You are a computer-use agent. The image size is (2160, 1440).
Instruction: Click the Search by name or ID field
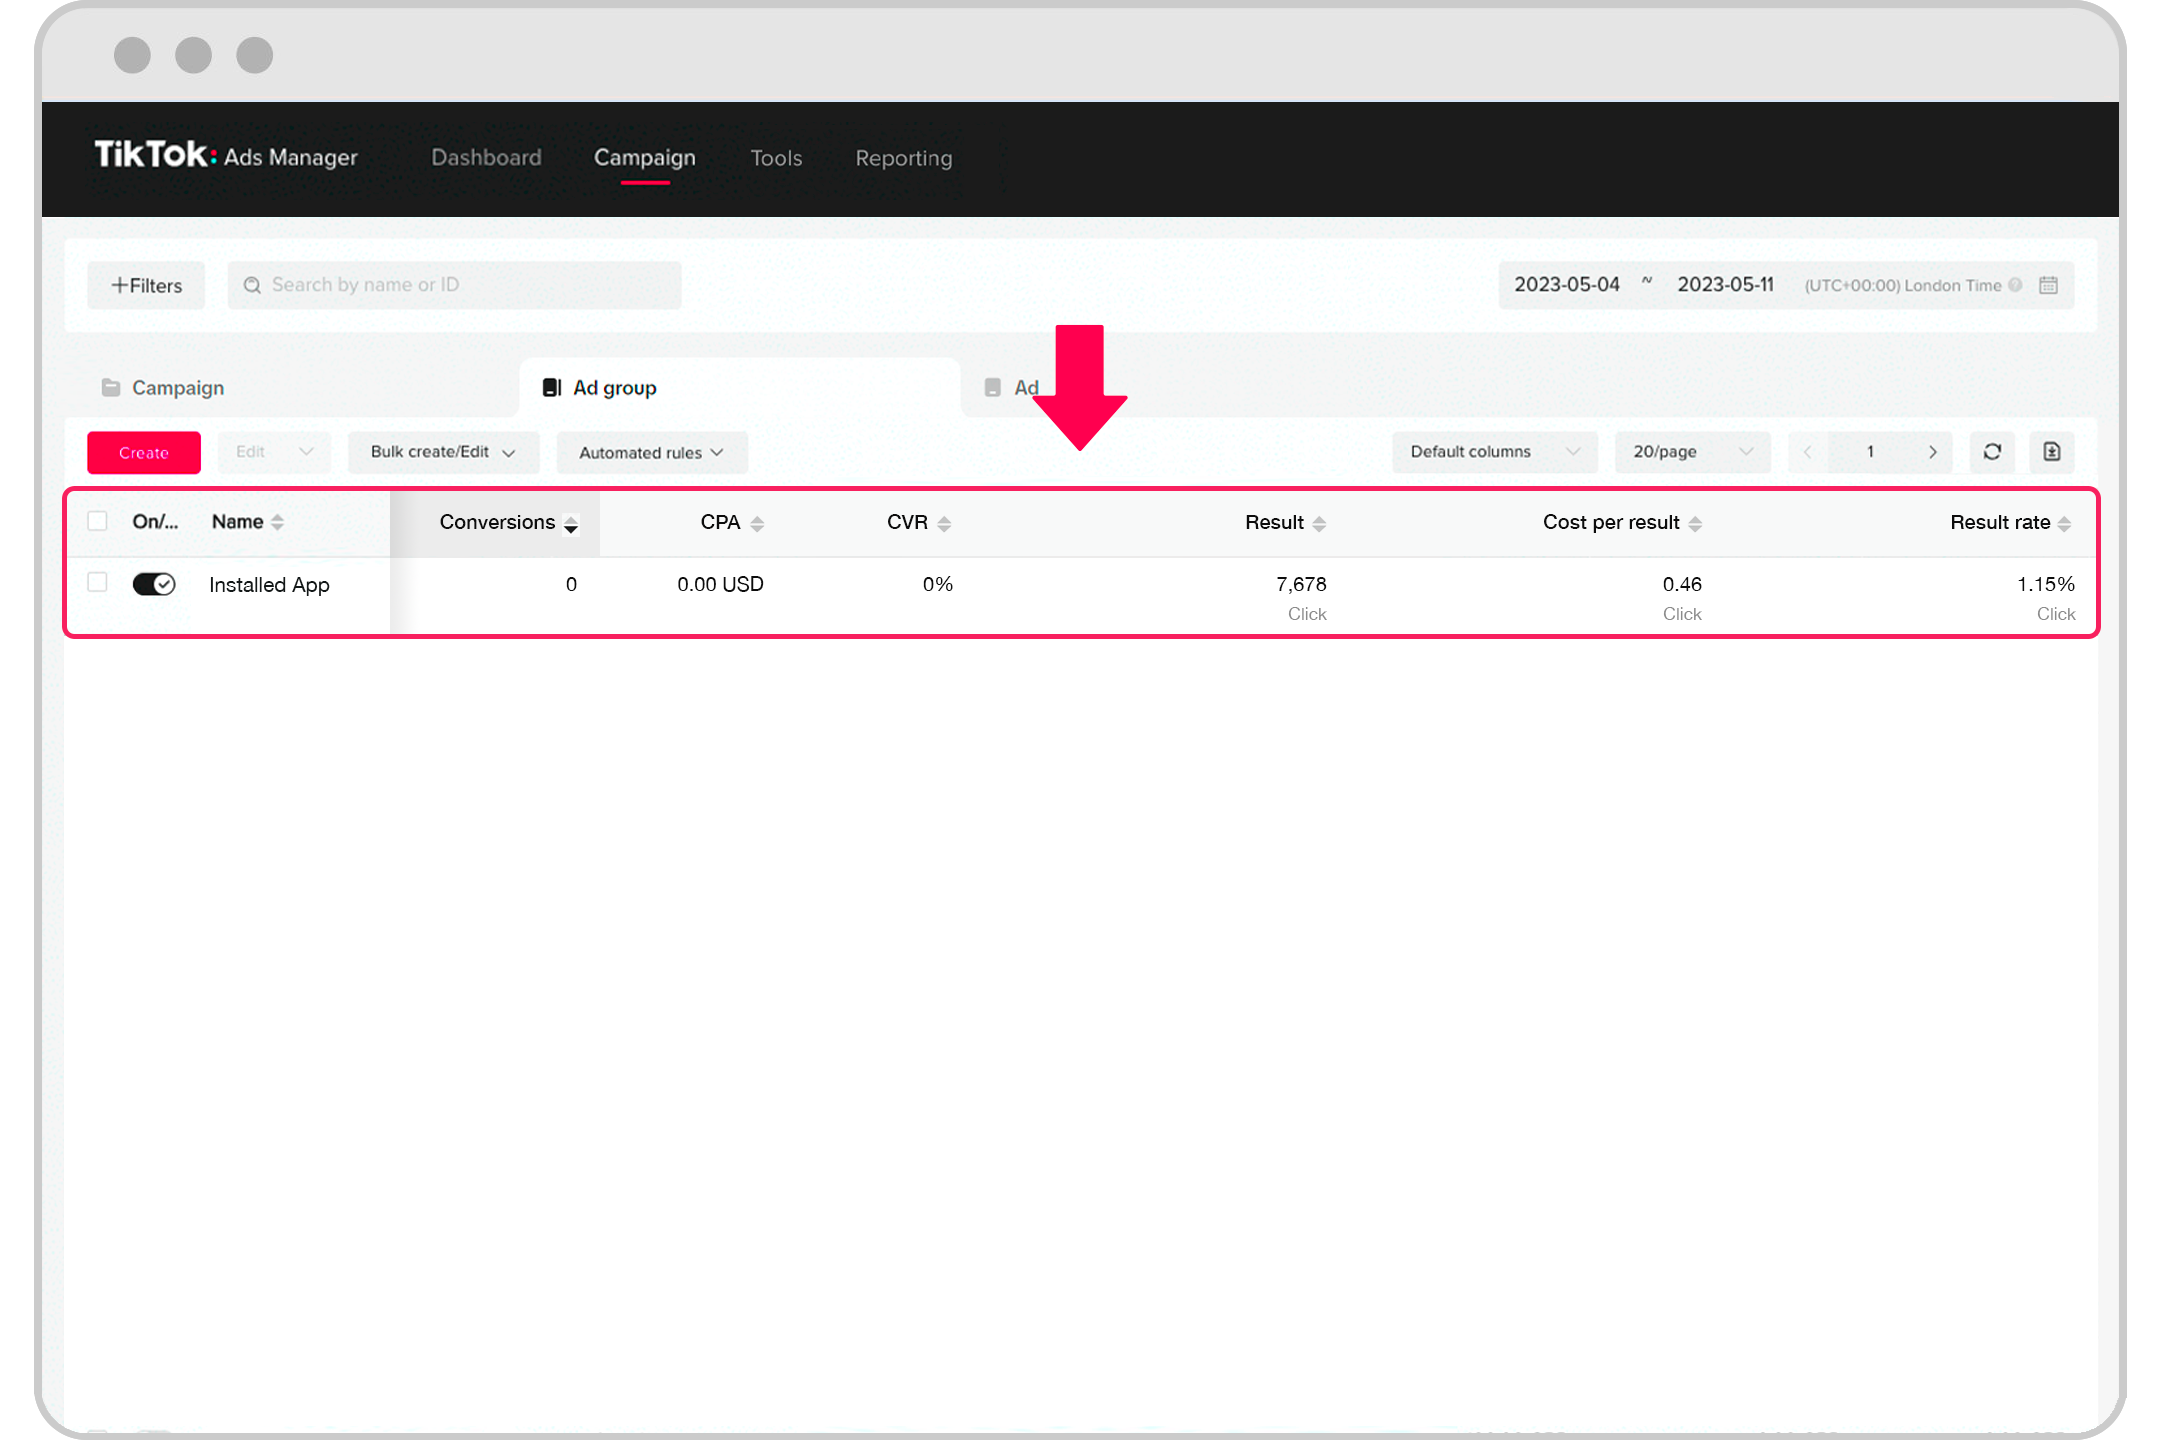point(455,285)
